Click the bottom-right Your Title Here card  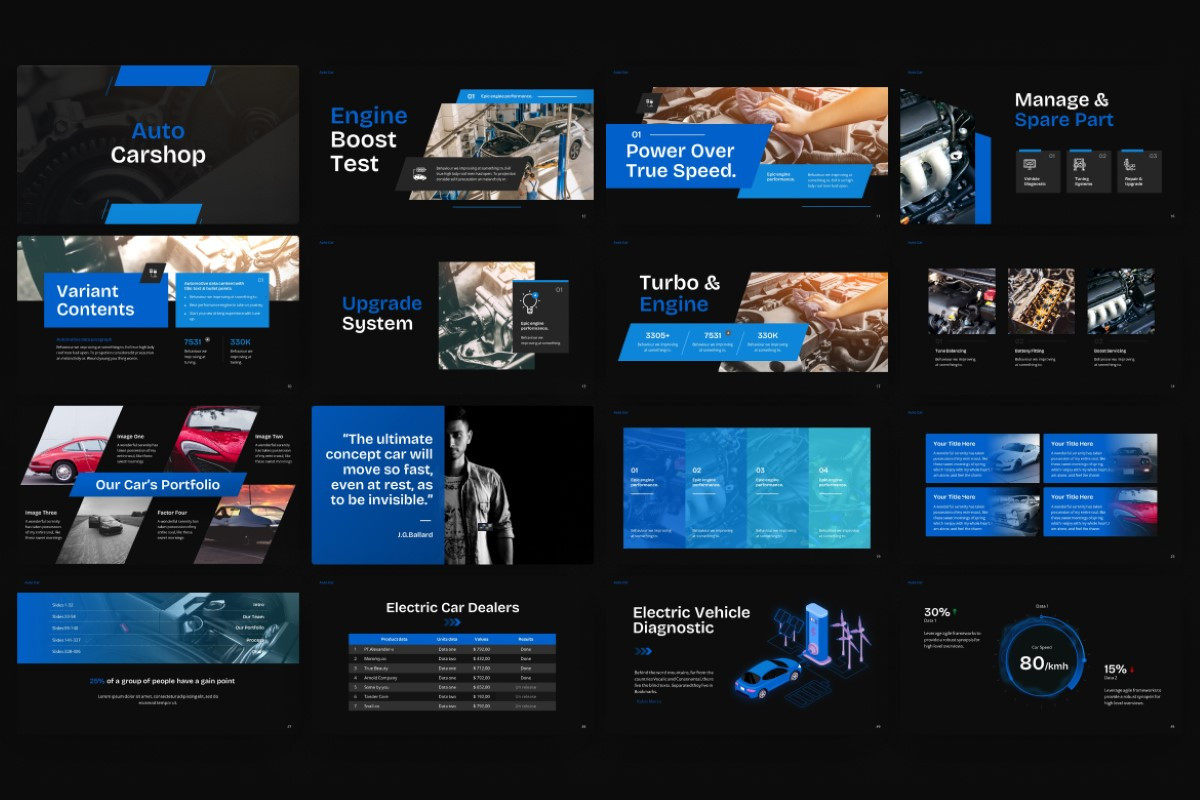(1100, 511)
